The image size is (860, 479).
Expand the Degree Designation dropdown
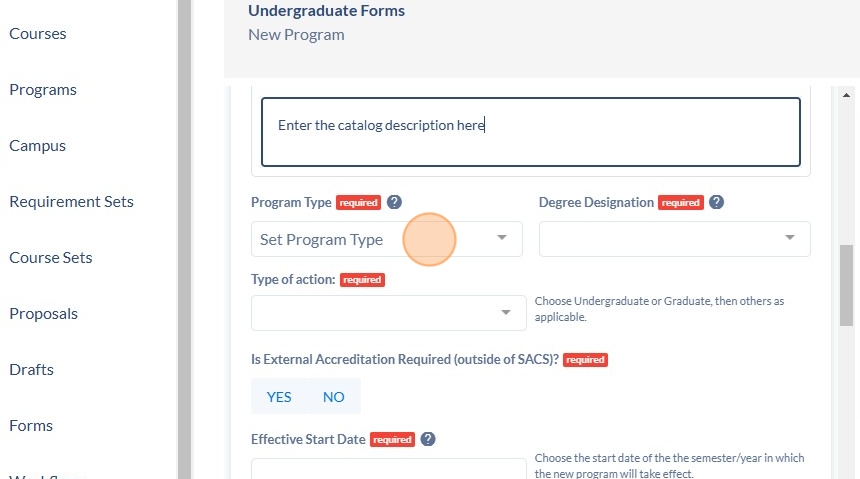coord(675,239)
